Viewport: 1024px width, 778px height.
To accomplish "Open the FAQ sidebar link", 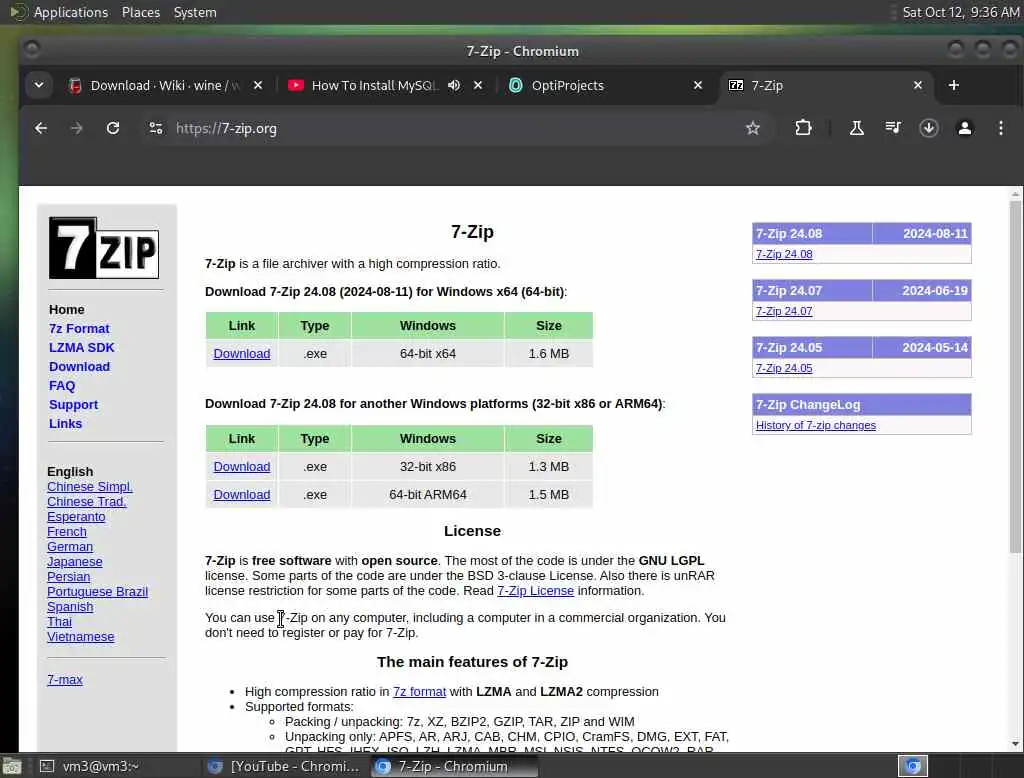I will [62, 385].
